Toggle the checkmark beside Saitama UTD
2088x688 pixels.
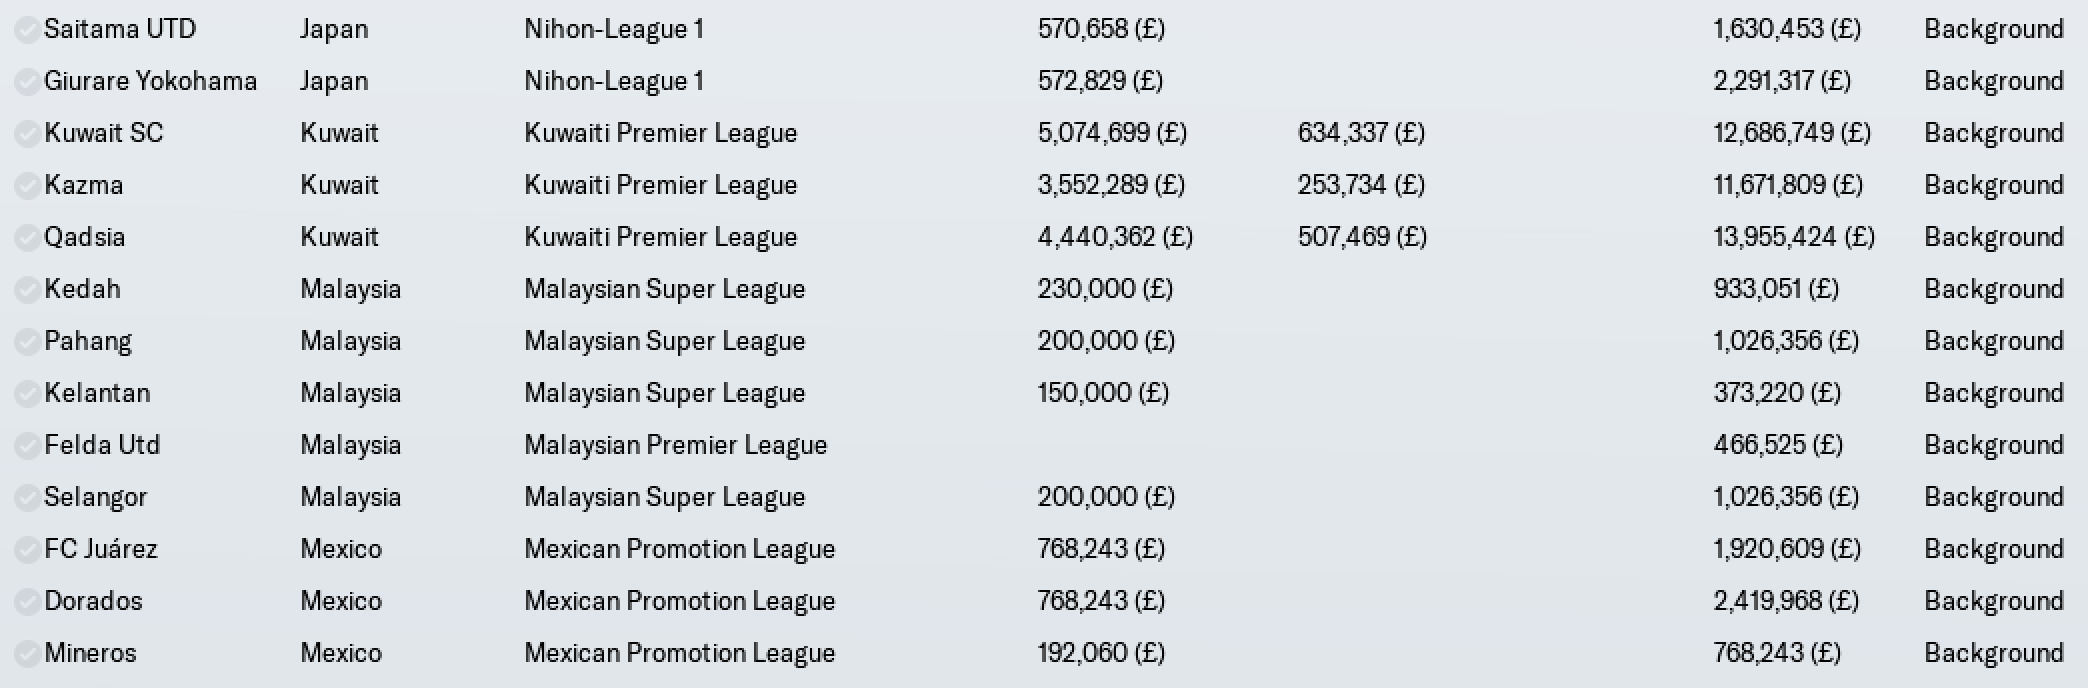pyautogui.click(x=27, y=30)
